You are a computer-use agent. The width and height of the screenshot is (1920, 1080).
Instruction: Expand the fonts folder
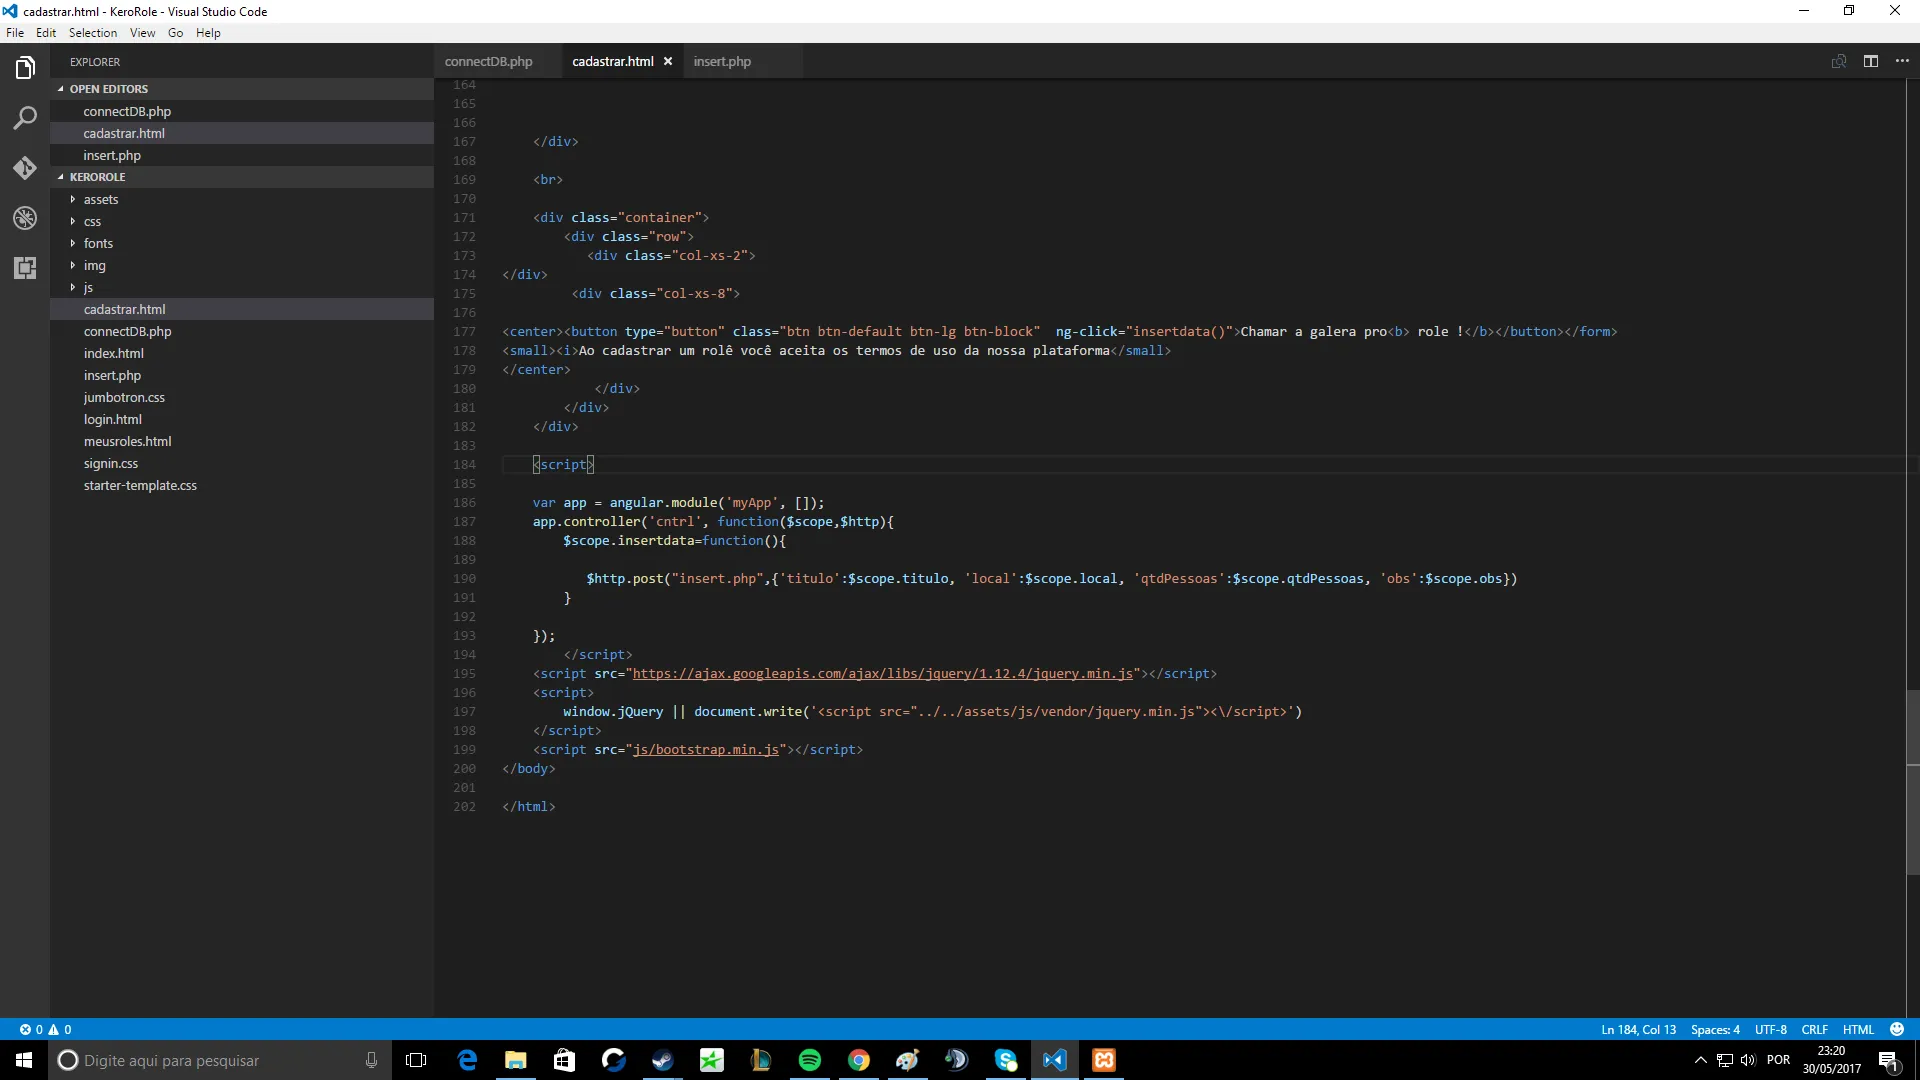pyautogui.click(x=98, y=243)
